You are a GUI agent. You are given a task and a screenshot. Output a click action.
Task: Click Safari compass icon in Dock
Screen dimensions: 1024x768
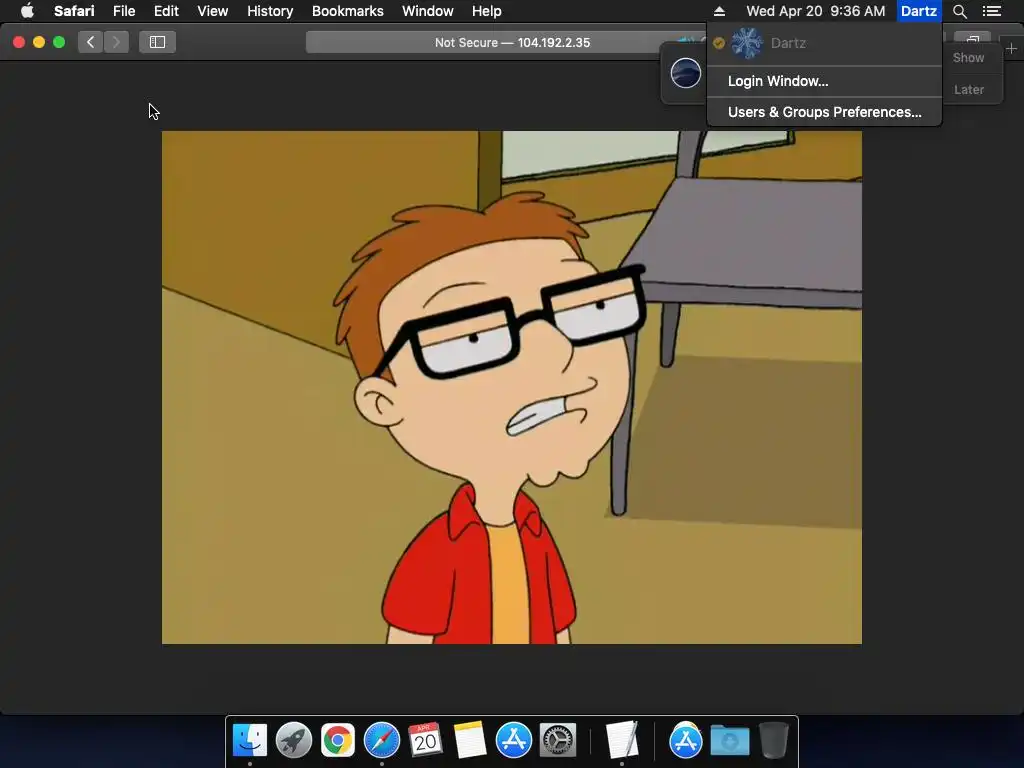point(381,740)
